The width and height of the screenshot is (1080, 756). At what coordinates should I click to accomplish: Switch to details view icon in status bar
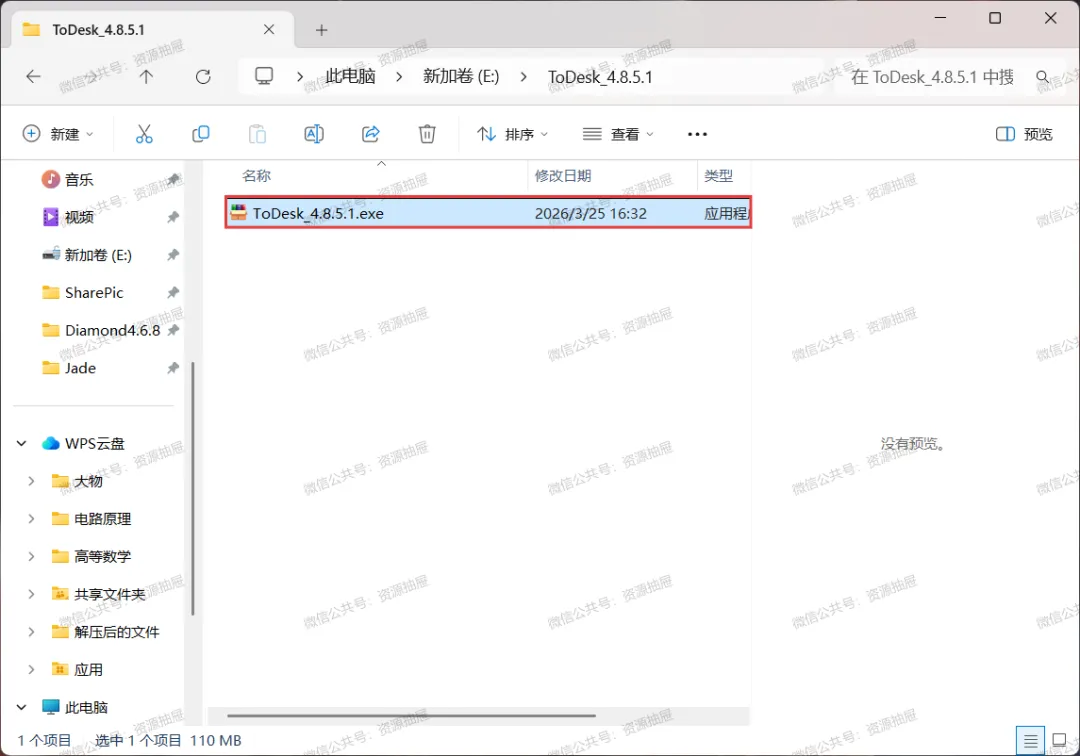click(1030, 741)
